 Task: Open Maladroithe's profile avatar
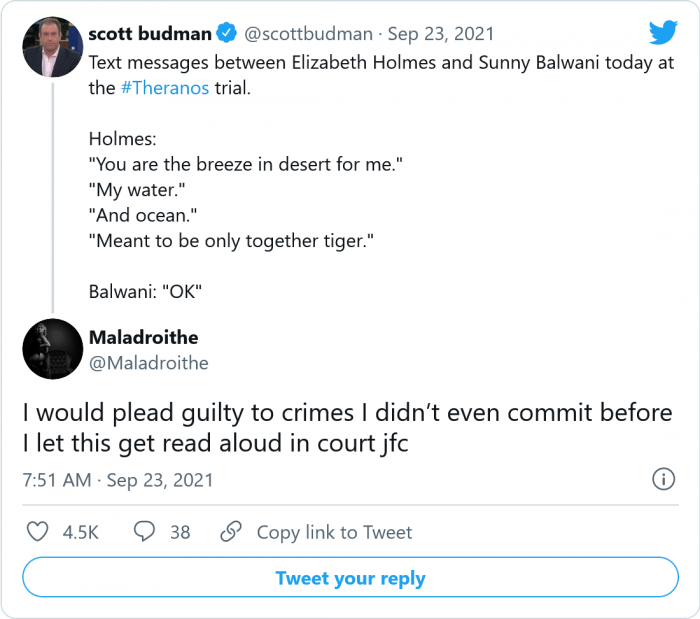[x=51, y=349]
